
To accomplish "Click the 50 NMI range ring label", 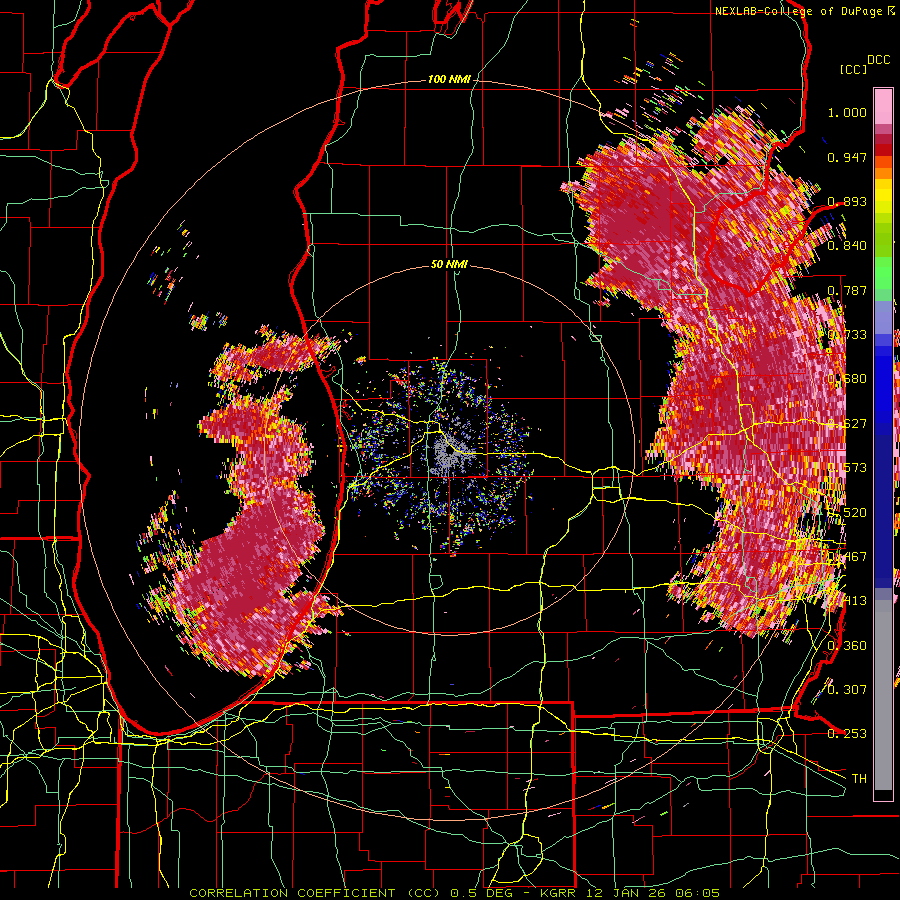I will 449,265.
